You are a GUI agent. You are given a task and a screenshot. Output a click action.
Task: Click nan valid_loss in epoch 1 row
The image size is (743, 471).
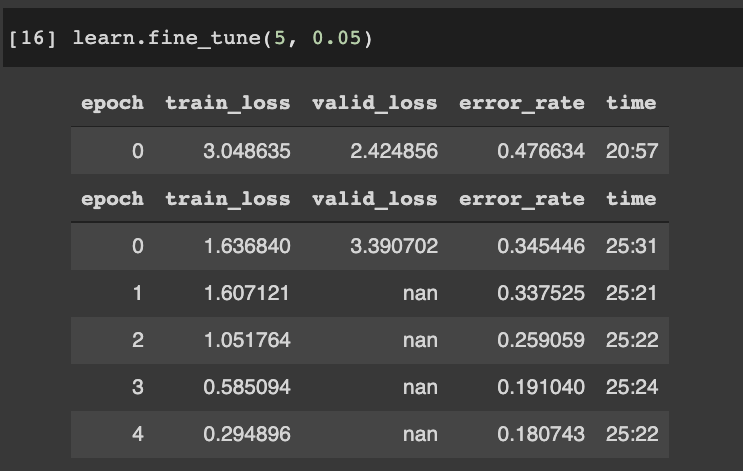[x=420, y=293]
